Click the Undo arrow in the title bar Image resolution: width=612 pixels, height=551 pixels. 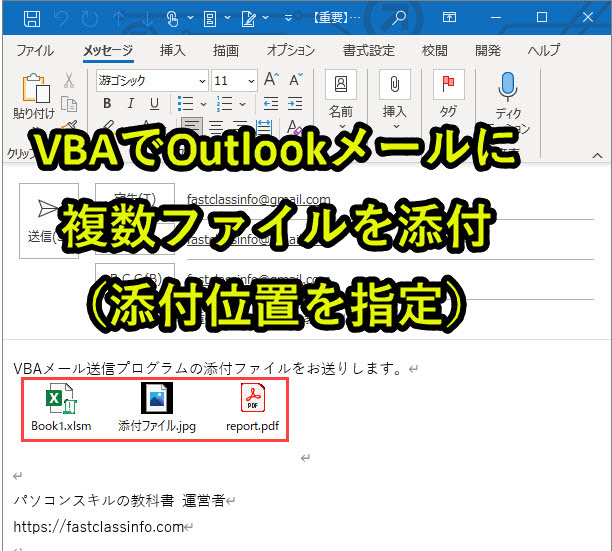point(61,18)
